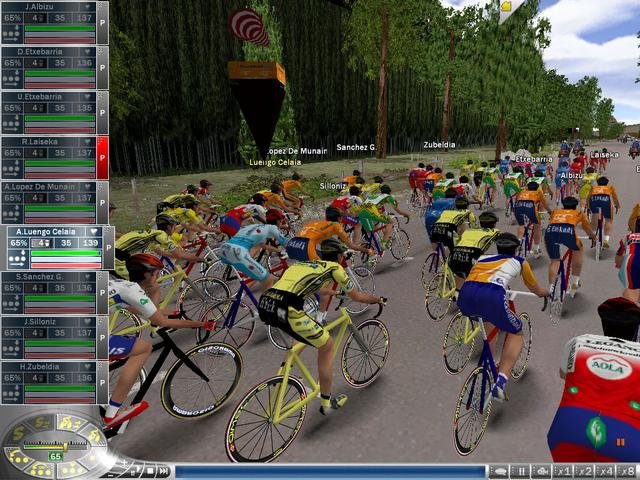The height and width of the screenshot is (480, 640).
Task: Set race speed to x8
Action: click(626, 471)
